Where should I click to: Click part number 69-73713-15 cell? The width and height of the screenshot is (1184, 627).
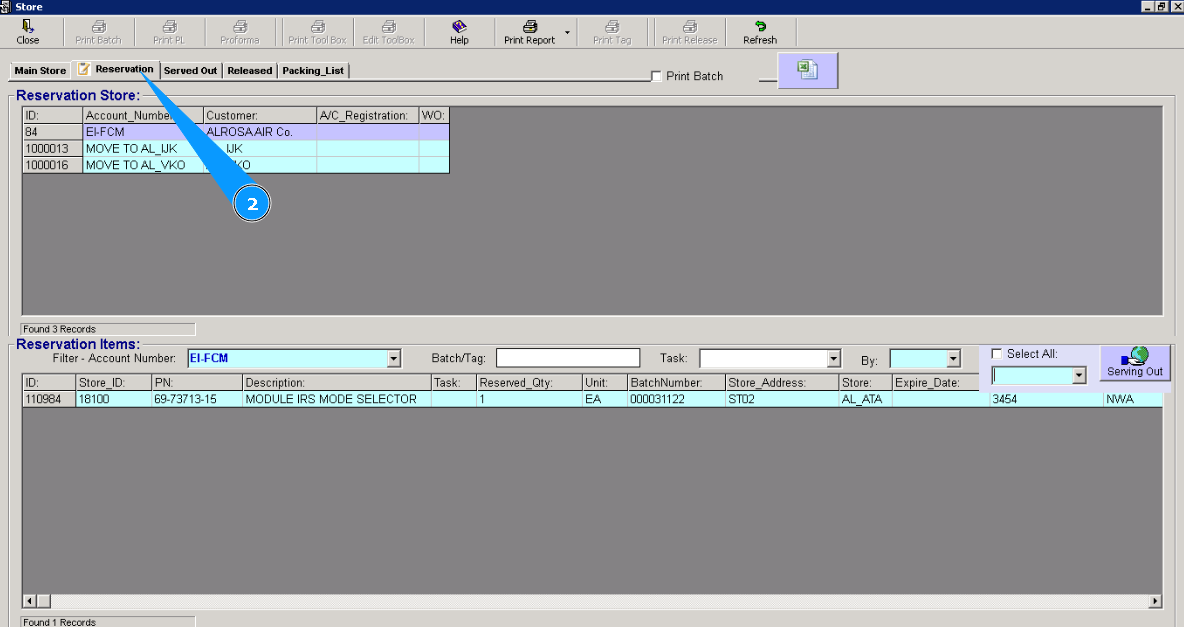click(x=196, y=400)
